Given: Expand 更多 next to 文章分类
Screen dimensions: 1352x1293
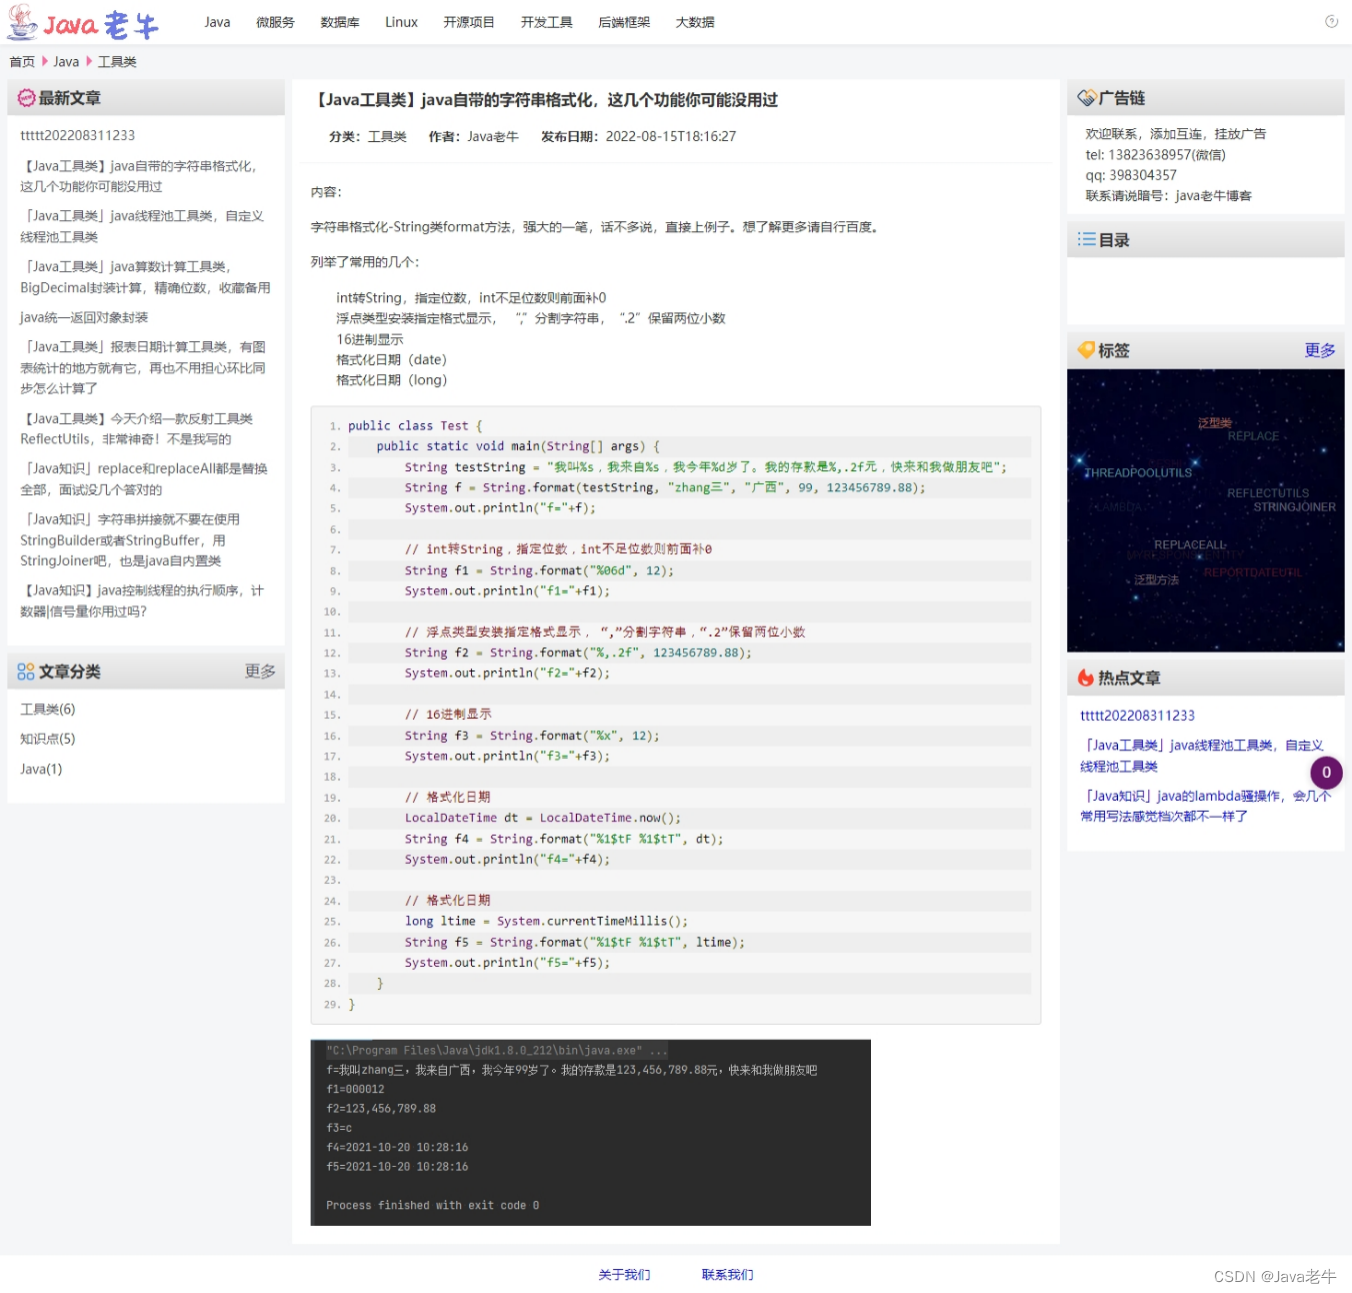Looking at the screenshot, I should point(259,671).
